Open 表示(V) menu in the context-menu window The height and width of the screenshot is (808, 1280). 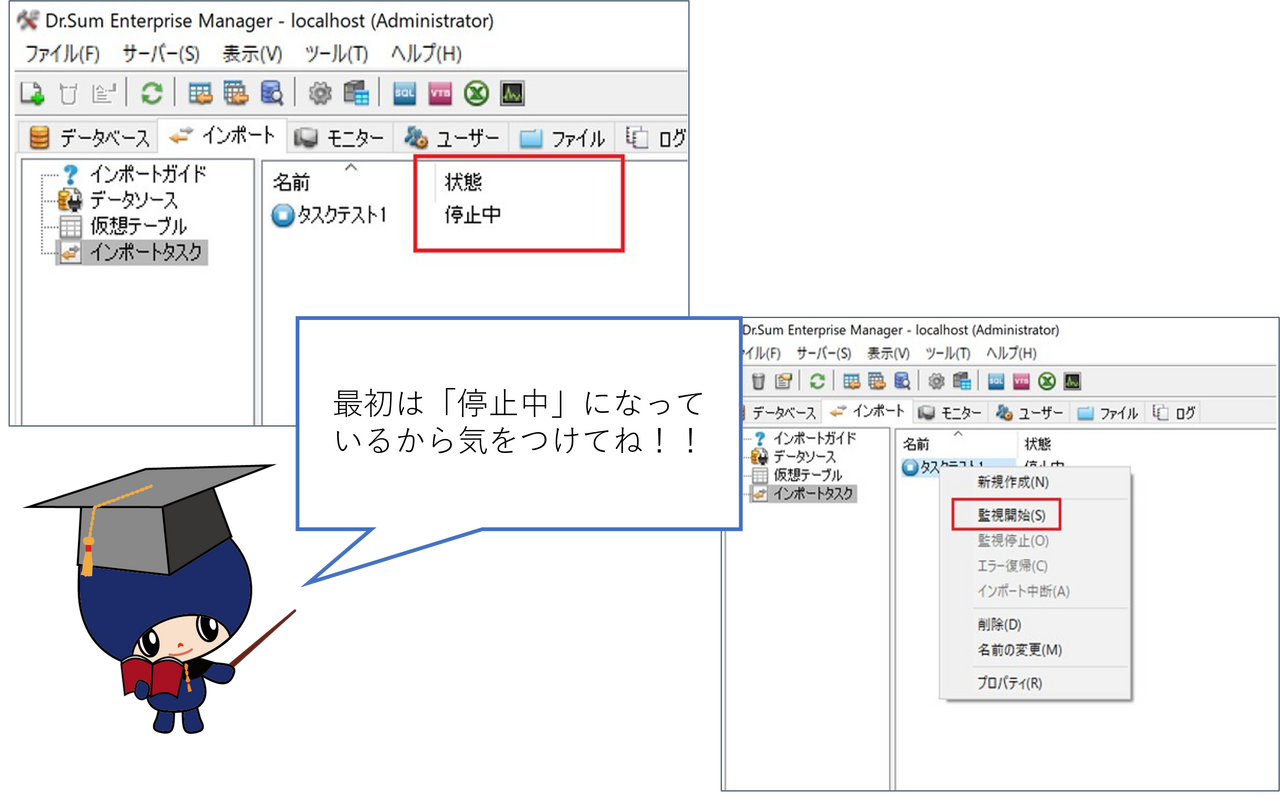click(x=888, y=353)
